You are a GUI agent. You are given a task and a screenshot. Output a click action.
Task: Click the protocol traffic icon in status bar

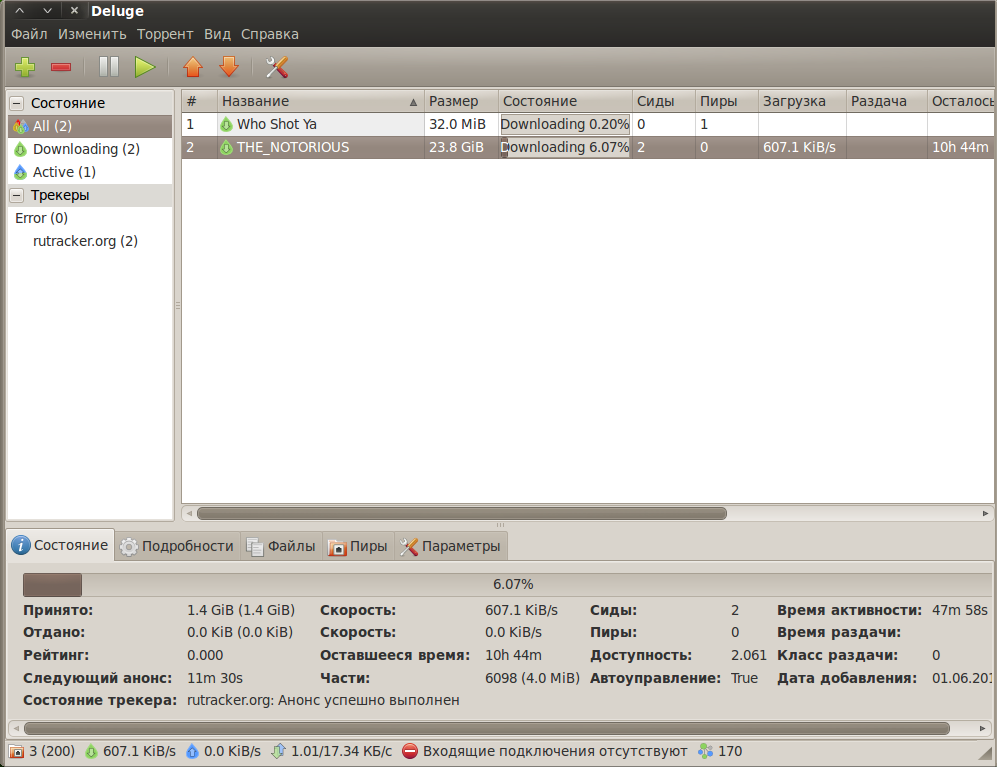tap(278, 752)
